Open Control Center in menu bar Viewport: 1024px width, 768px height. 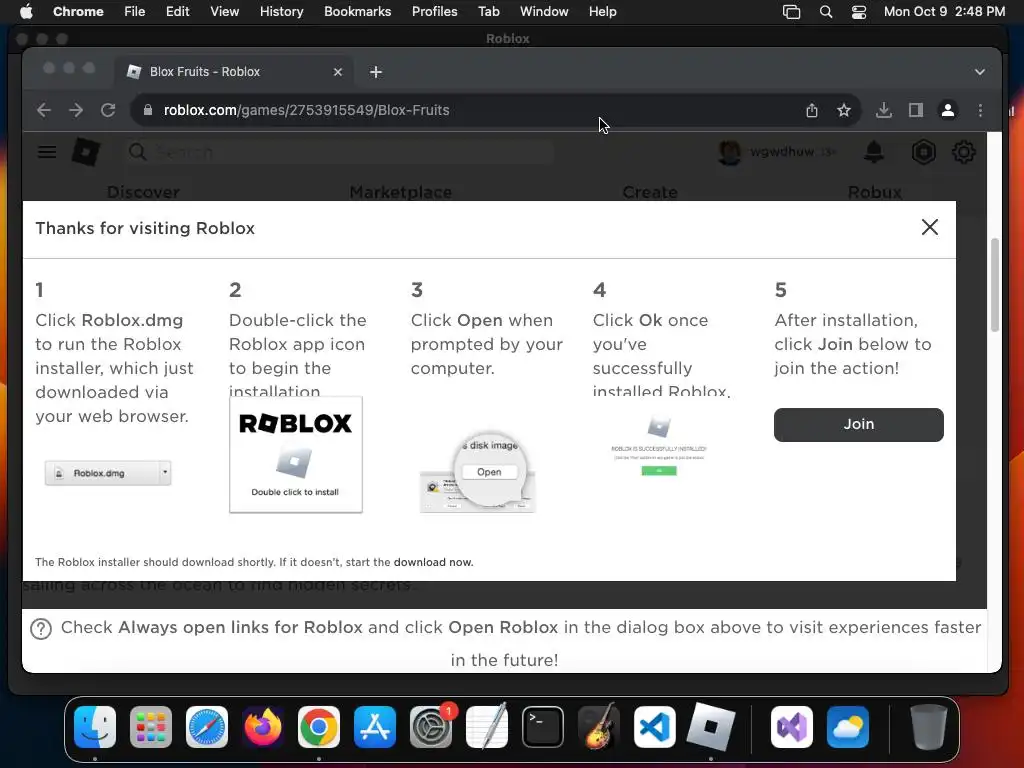pyautogui.click(x=859, y=12)
